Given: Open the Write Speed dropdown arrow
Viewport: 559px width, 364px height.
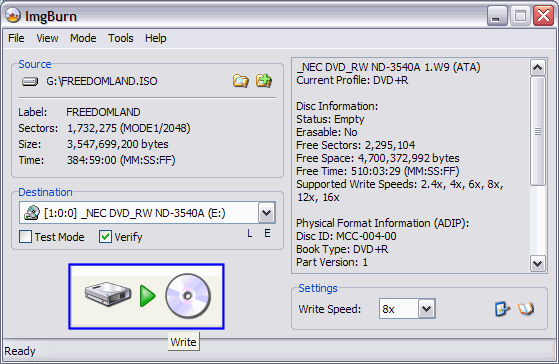Looking at the screenshot, I should tap(426, 309).
